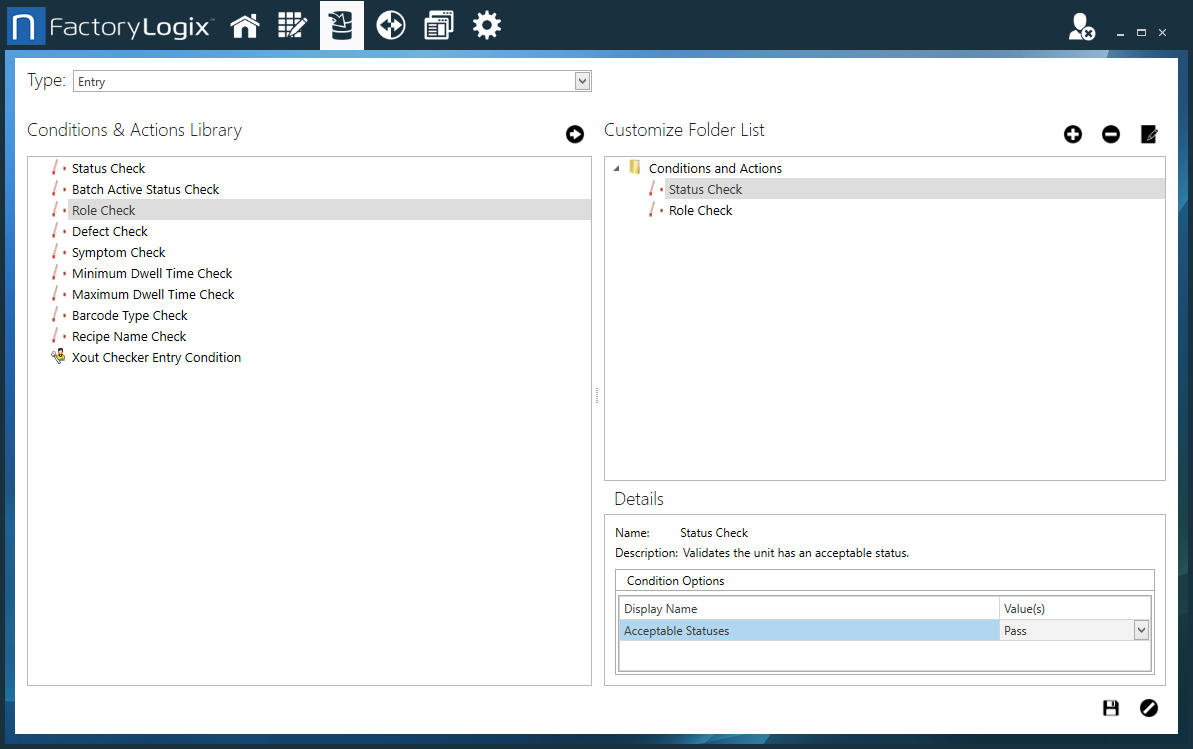Image resolution: width=1193 pixels, height=749 pixels.
Task: Add a folder with the plus icon
Action: [1072, 133]
